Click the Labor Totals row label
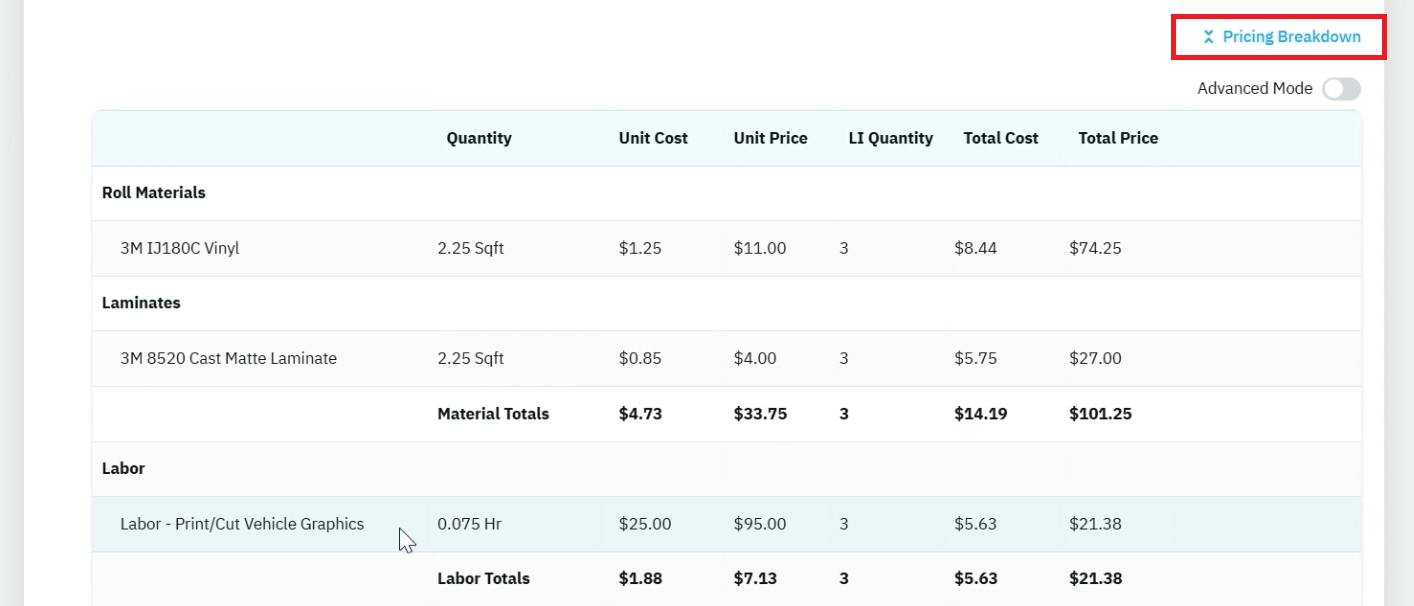Image resolution: width=1414 pixels, height=606 pixels. point(483,578)
